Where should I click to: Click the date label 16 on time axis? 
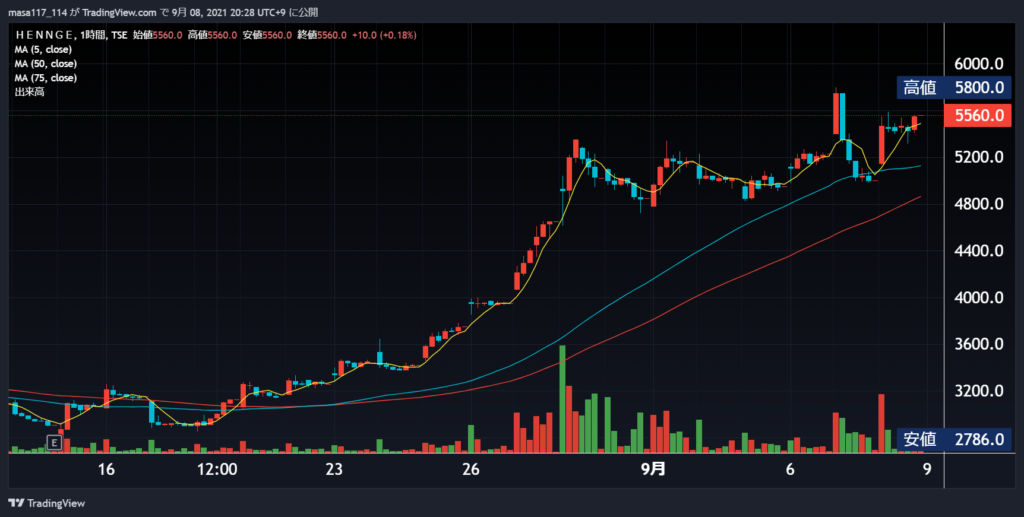coord(106,469)
